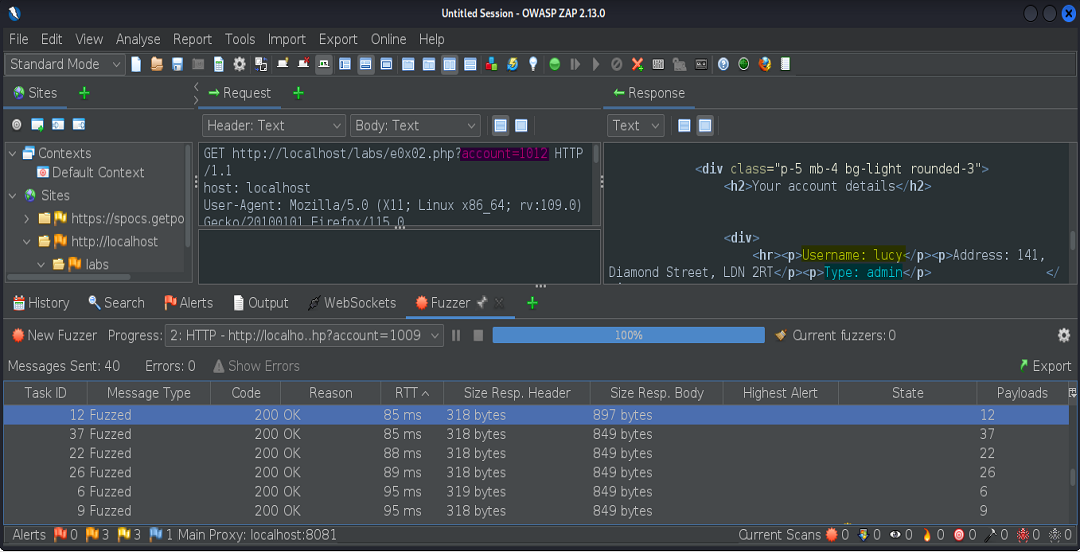Sort results by the RTT column header
1080x553 pixels.
412,393
